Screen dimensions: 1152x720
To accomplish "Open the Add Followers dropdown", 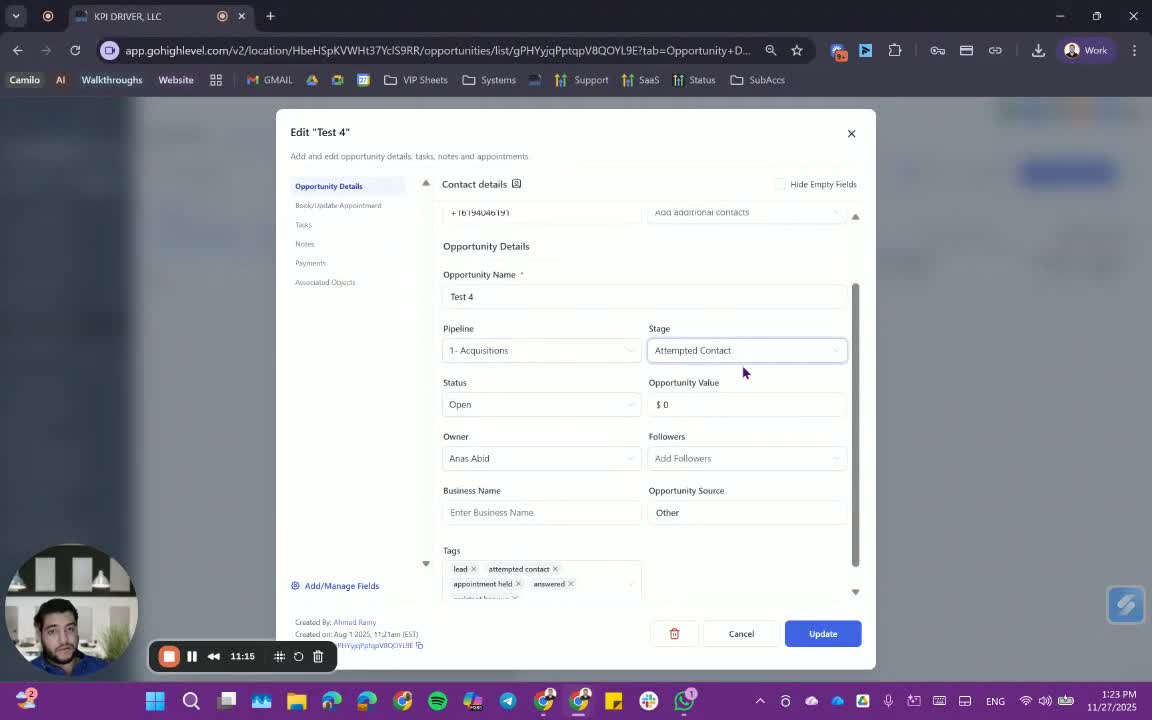I will [746, 458].
